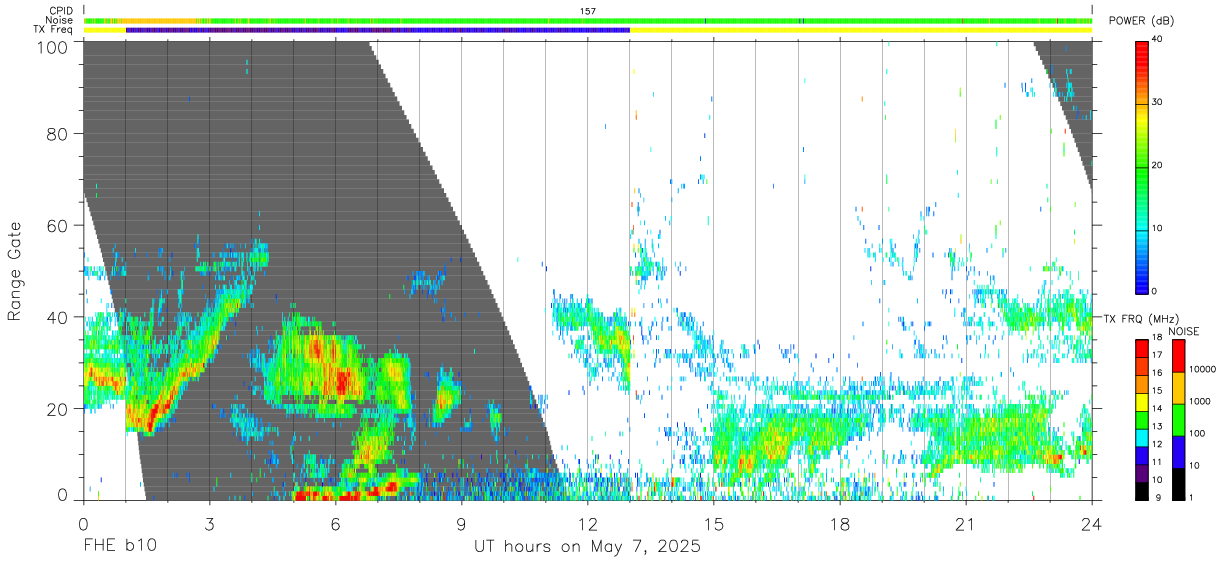Click the 6 tick on the UT hours axis
The image size is (1228, 567).
[x=336, y=524]
